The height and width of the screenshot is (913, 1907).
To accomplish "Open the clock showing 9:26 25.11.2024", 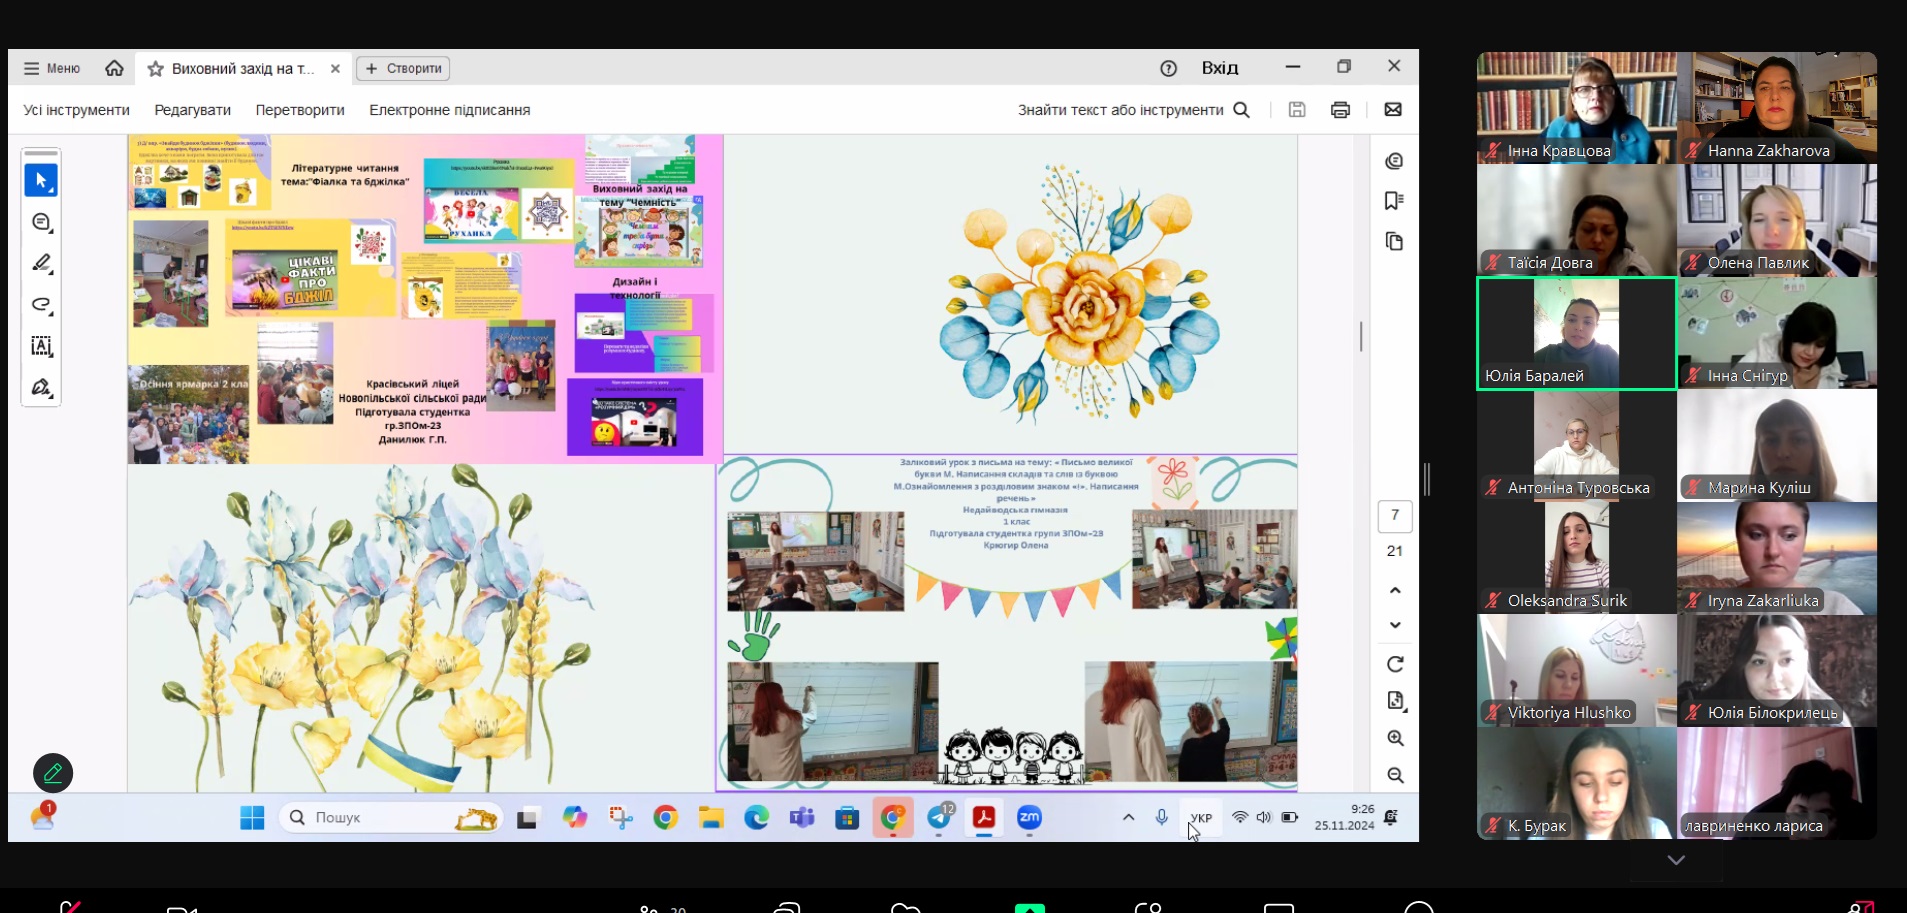I will (1345, 817).
